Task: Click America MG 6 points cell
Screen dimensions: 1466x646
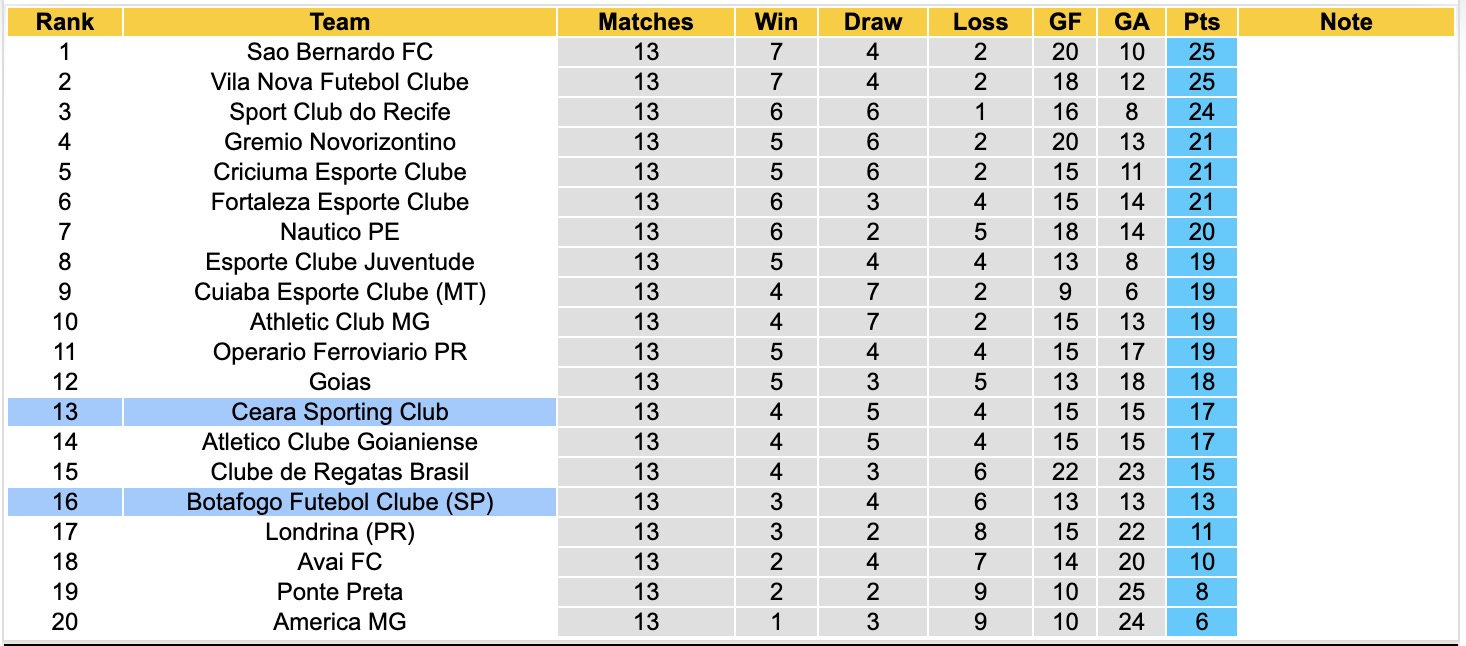Action: point(1201,622)
